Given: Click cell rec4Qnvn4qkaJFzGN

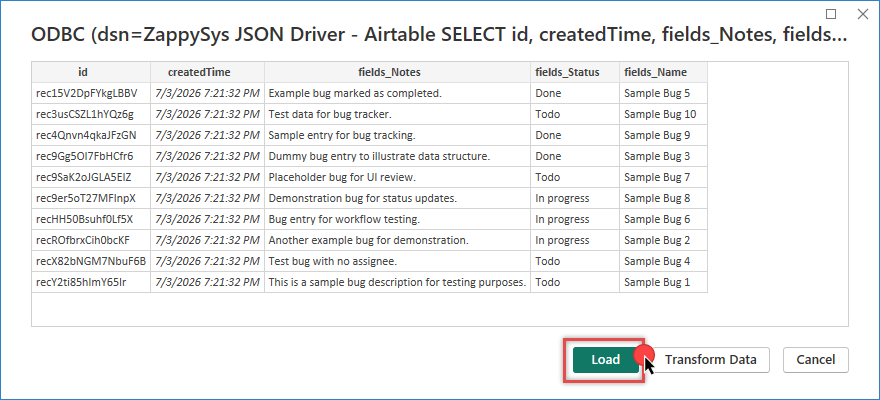Looking at the screenshot, I should click(x=91, y=135).
